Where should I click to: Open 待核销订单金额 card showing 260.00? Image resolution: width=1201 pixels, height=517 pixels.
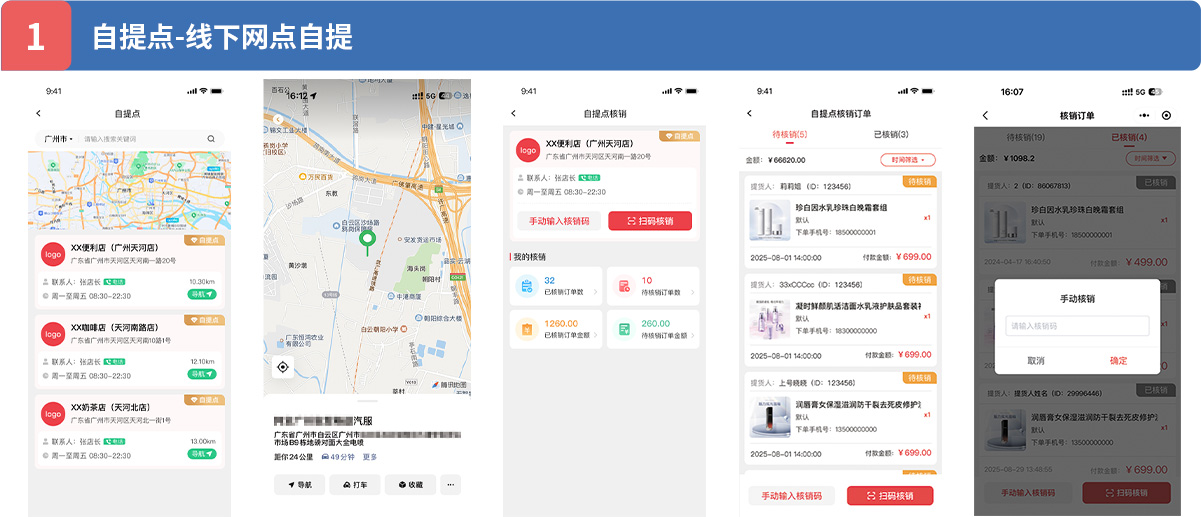coord(653,329)
